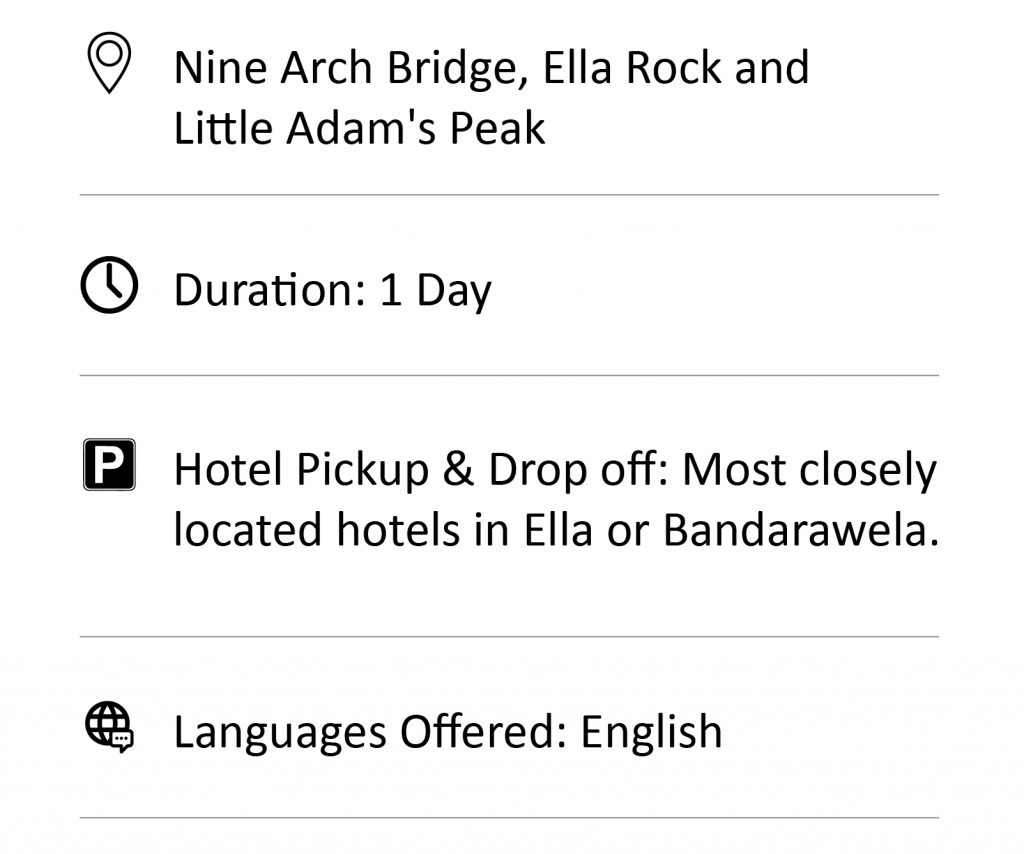
Task: Click "located hotels in Ella" text
Action: pos(383,529)
